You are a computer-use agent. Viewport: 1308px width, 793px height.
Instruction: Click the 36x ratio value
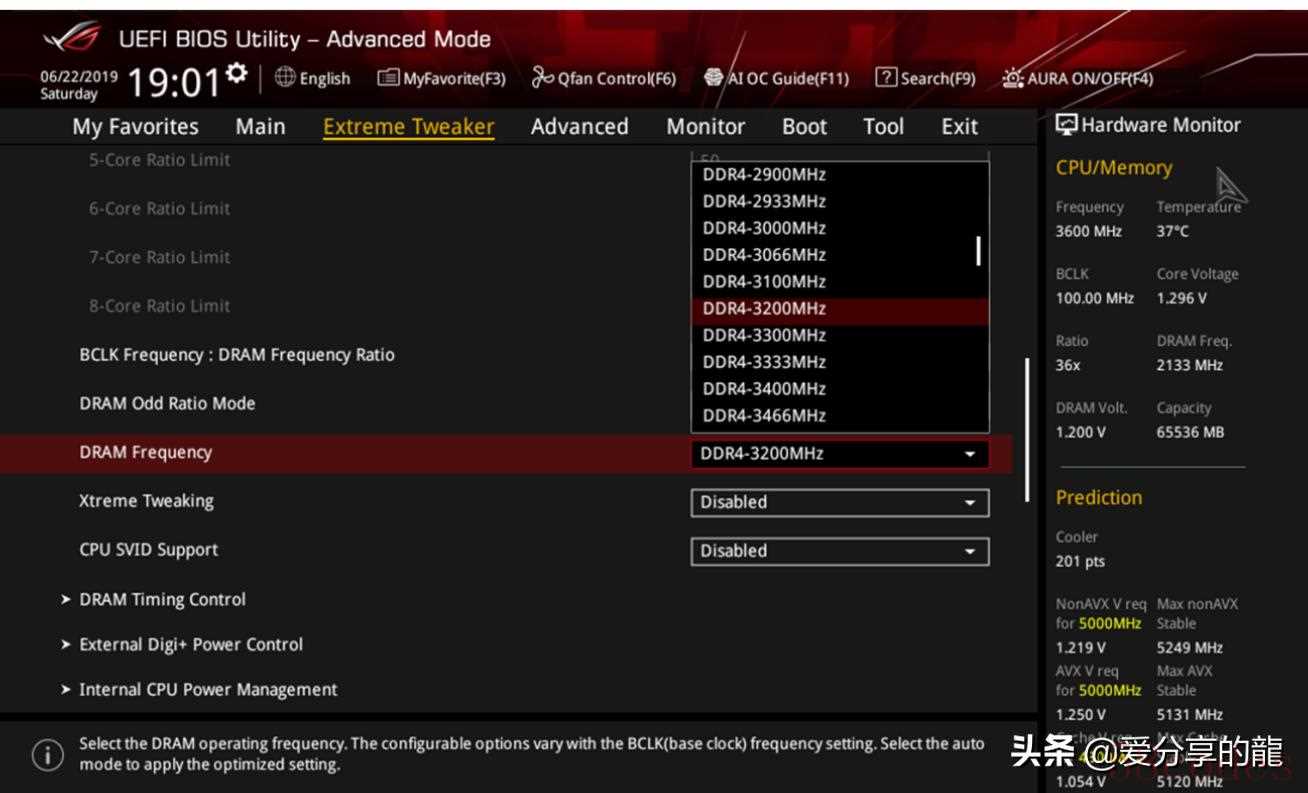click(1068, 365)
